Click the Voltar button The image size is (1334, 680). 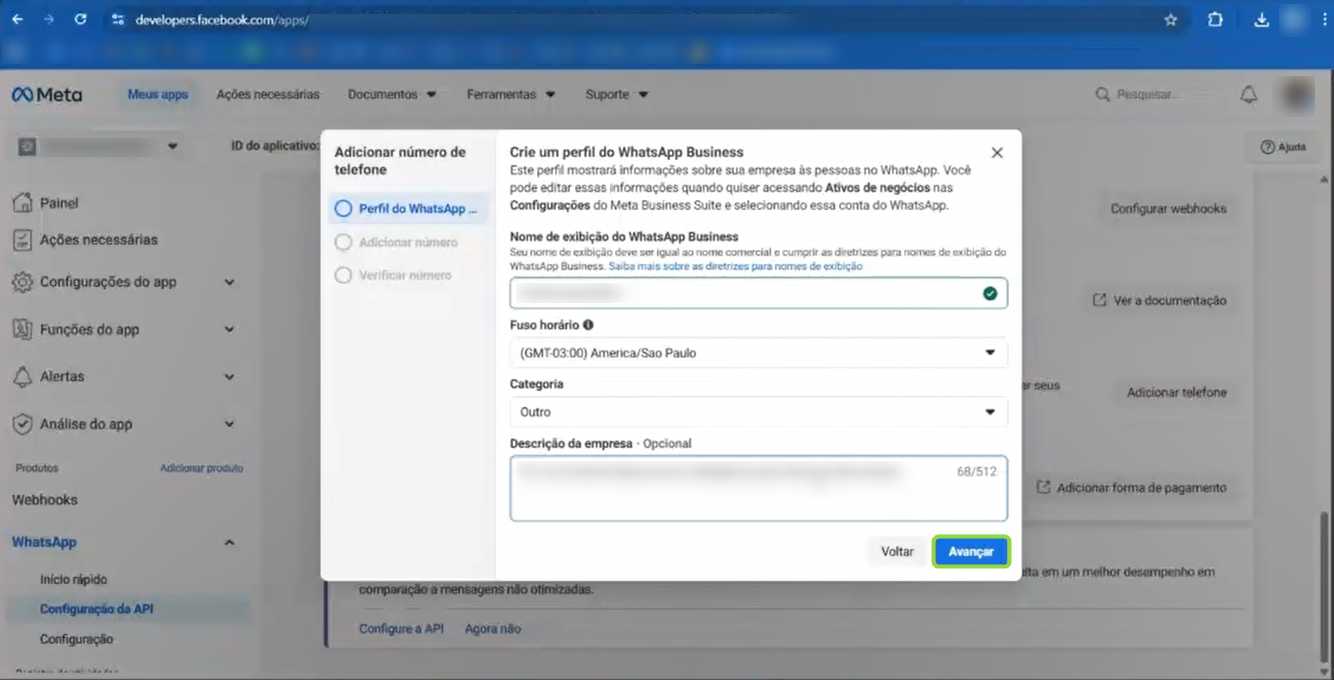point(897,552)
